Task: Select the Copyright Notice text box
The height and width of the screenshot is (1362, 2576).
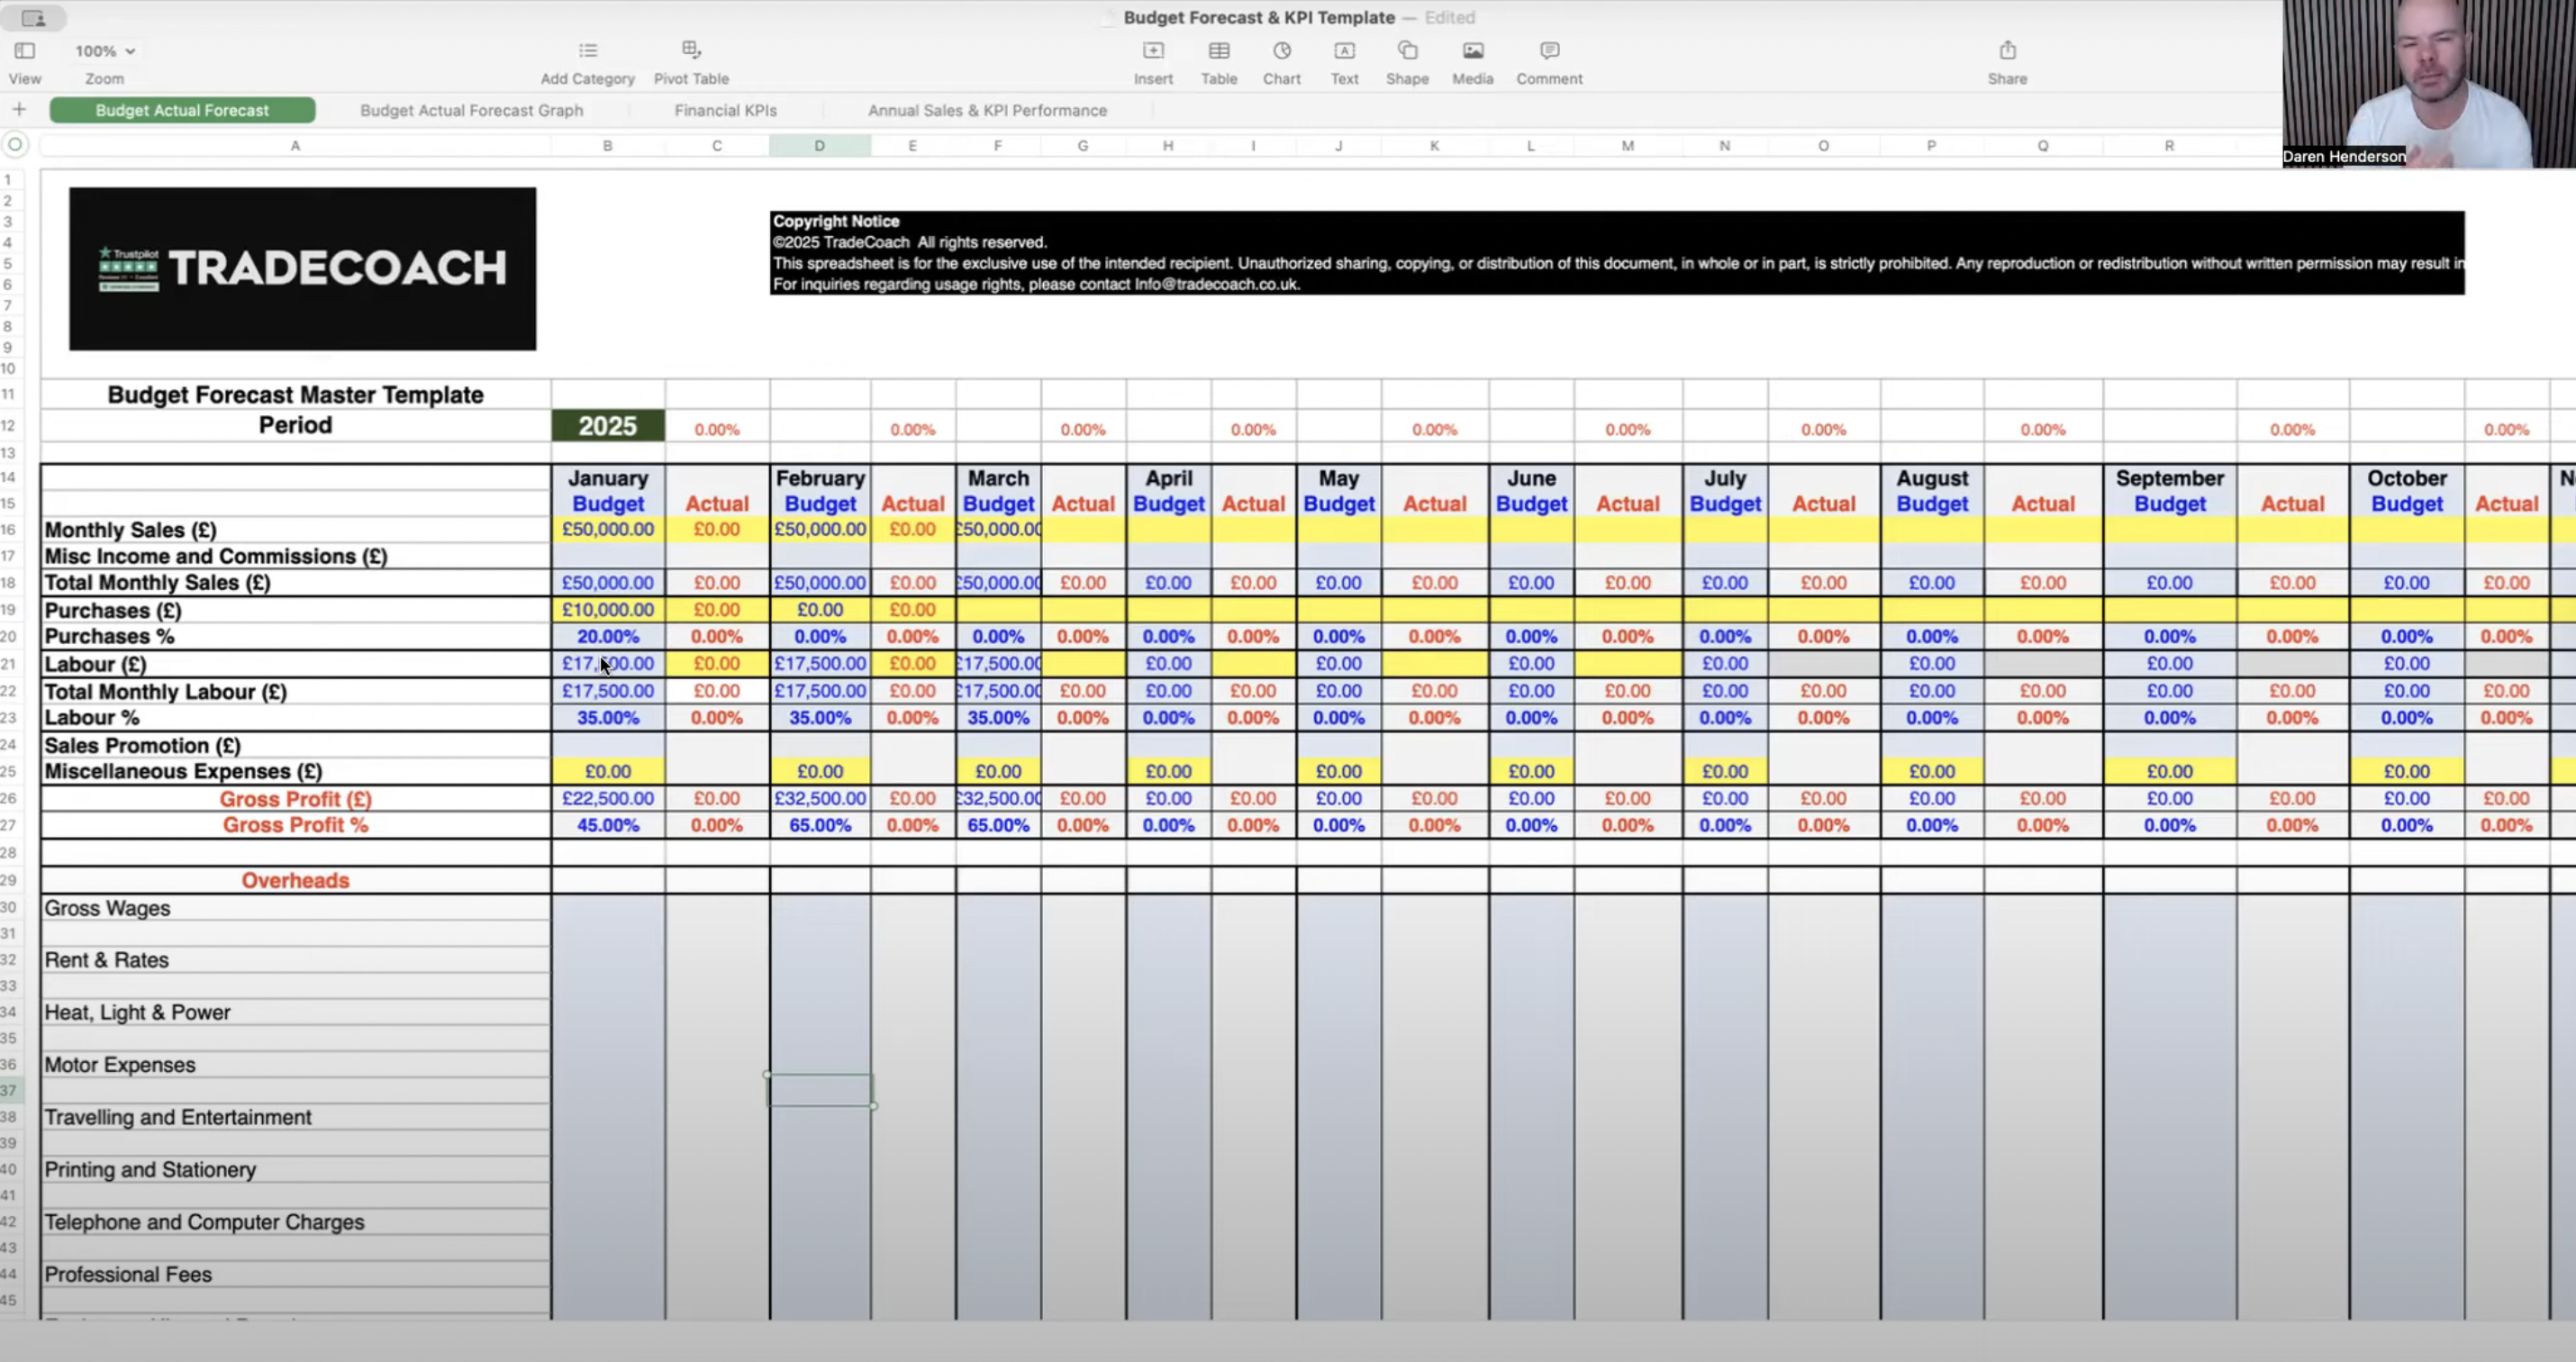Action: point(1617,253)
